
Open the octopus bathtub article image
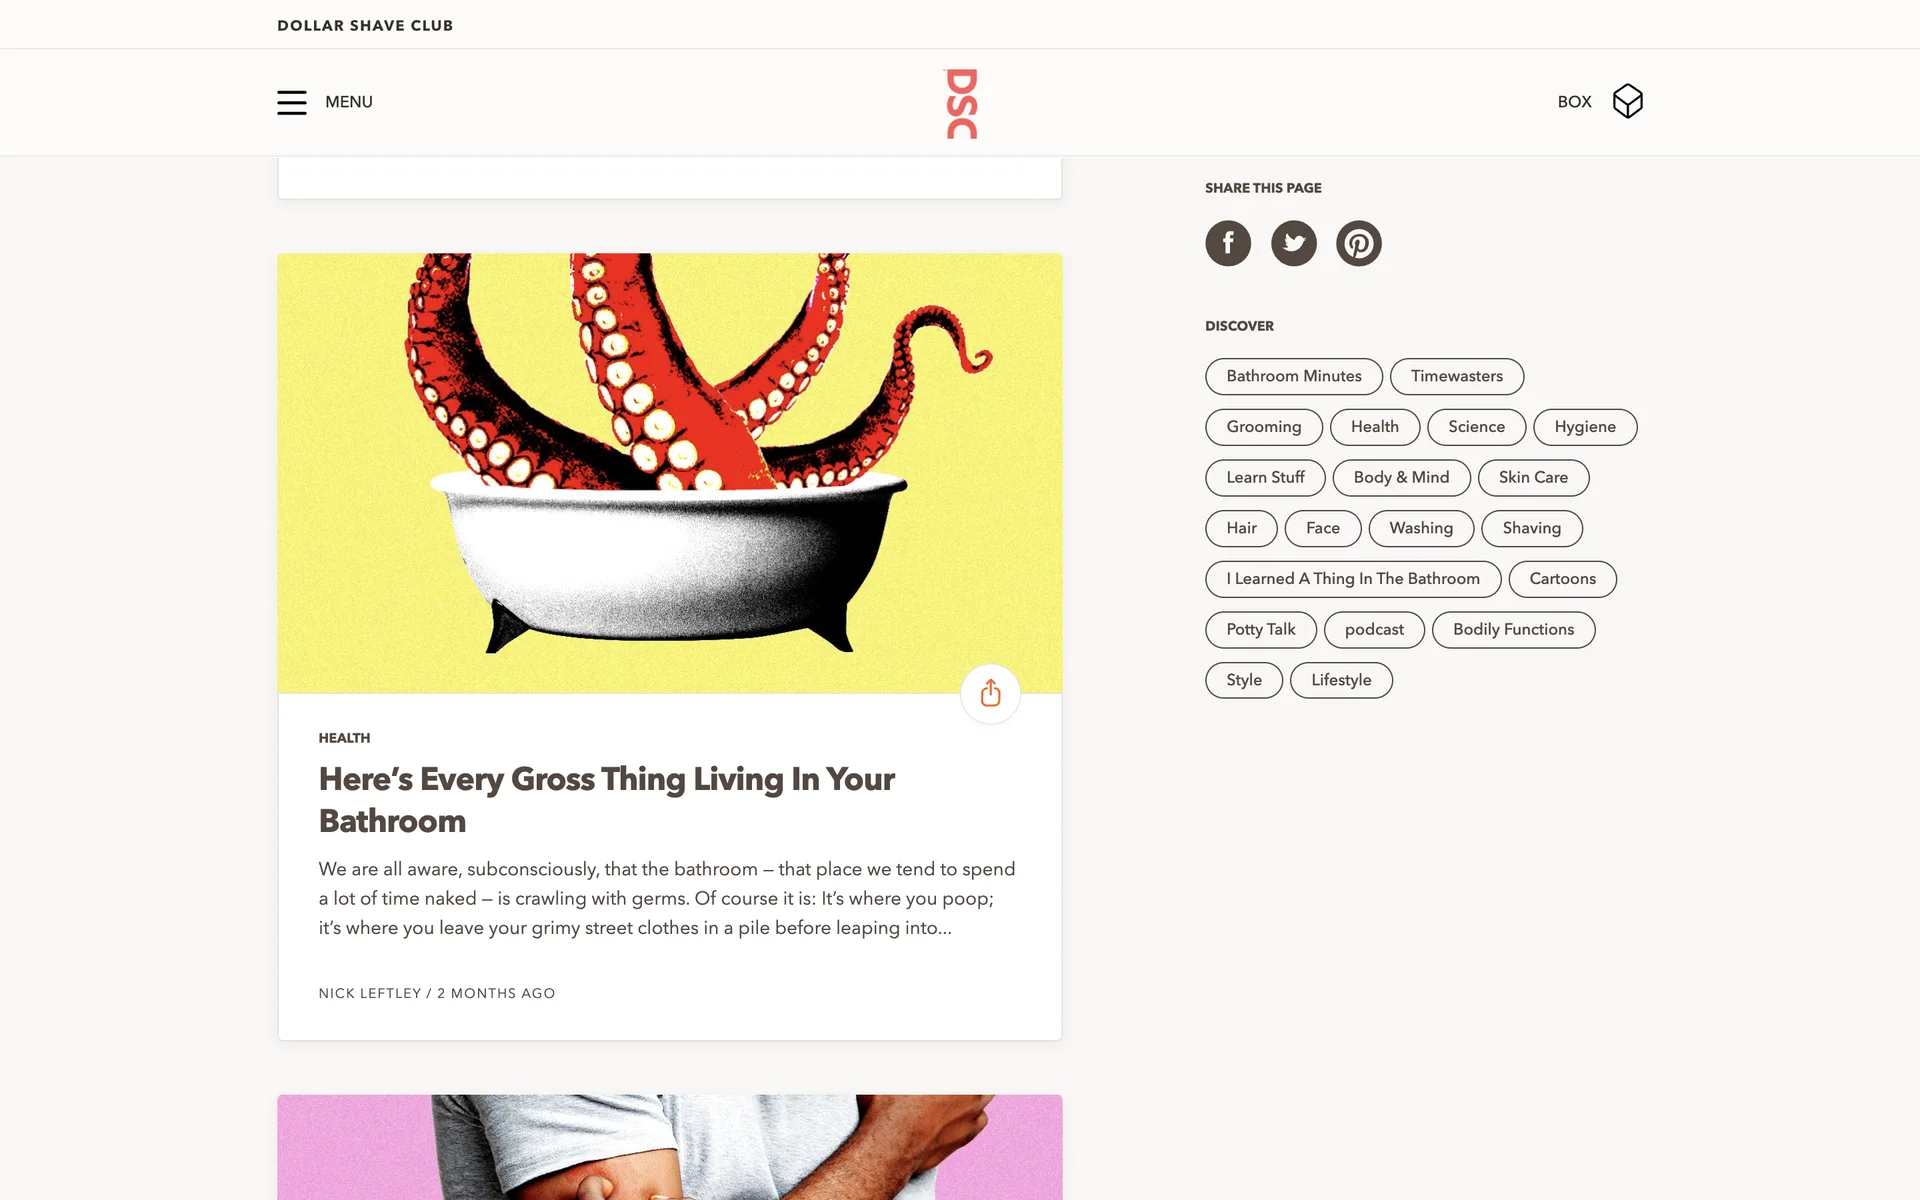click(670, 473)
